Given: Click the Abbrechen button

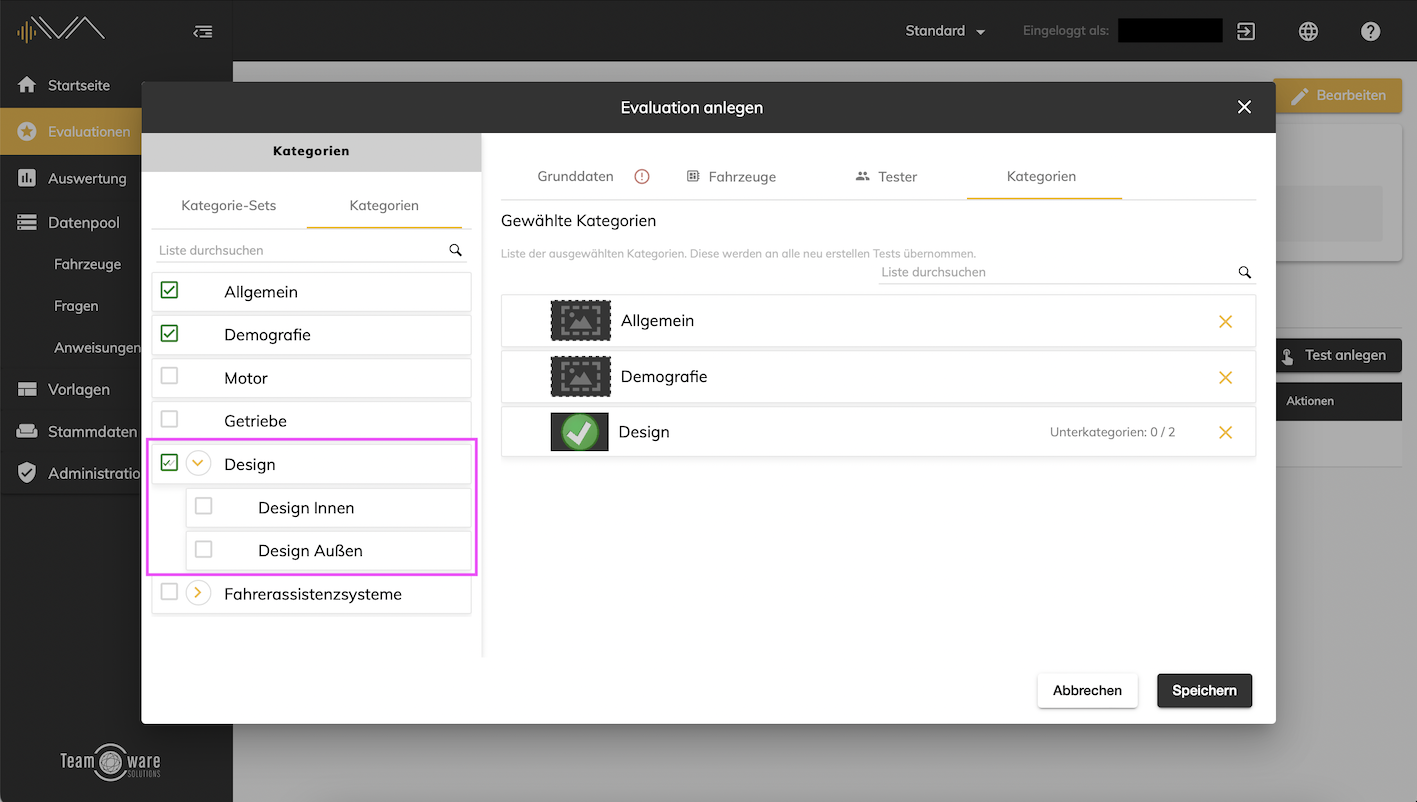Looking at the screenshot, I should (1087, 690).
